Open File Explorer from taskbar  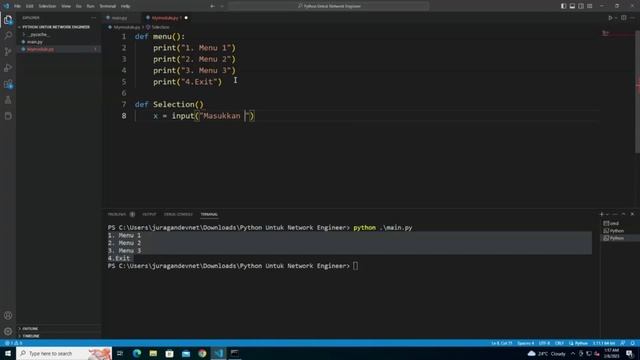click(153, 353)
